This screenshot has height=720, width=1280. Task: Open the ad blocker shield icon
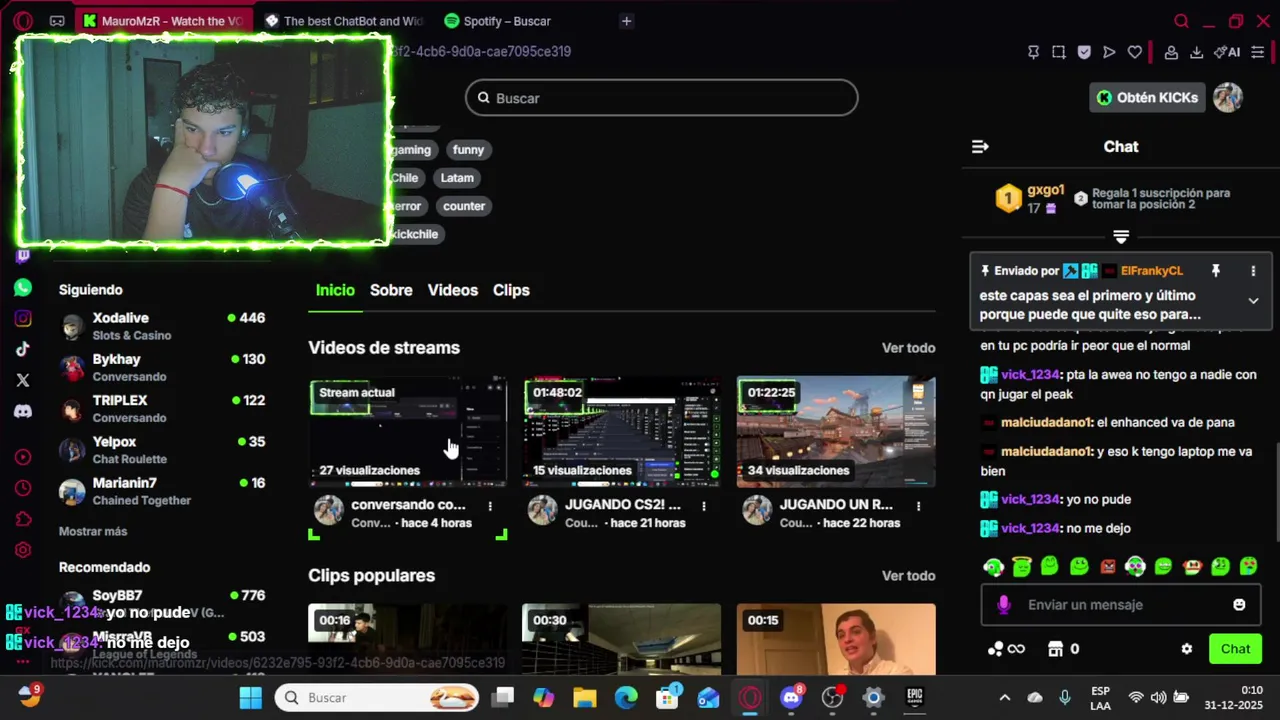click(1084, 52)
